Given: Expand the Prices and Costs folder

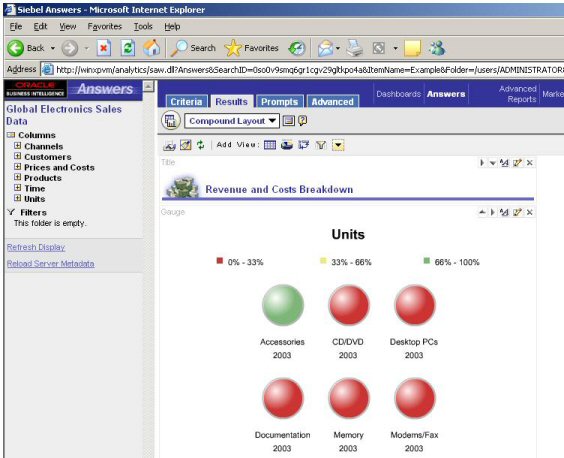Looking at the screenshot, I should coord(17,167).
